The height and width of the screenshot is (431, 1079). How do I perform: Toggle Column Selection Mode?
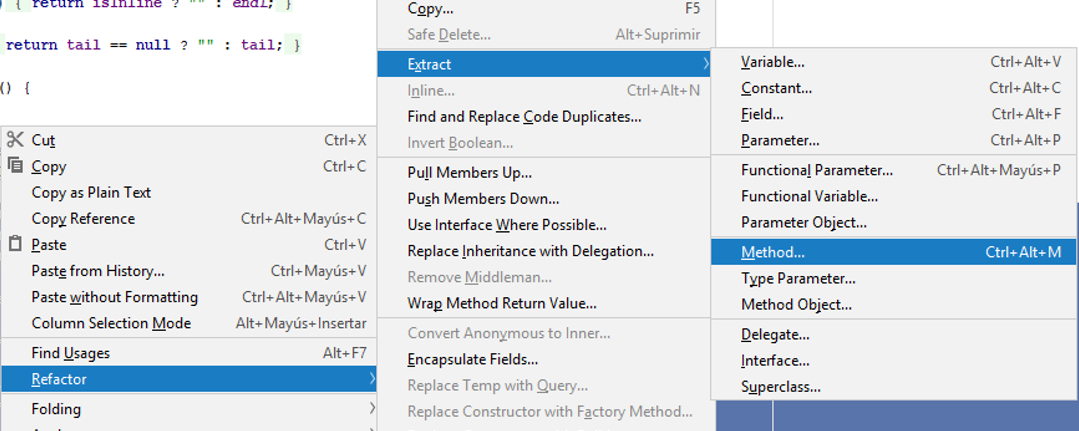point(111,323)
